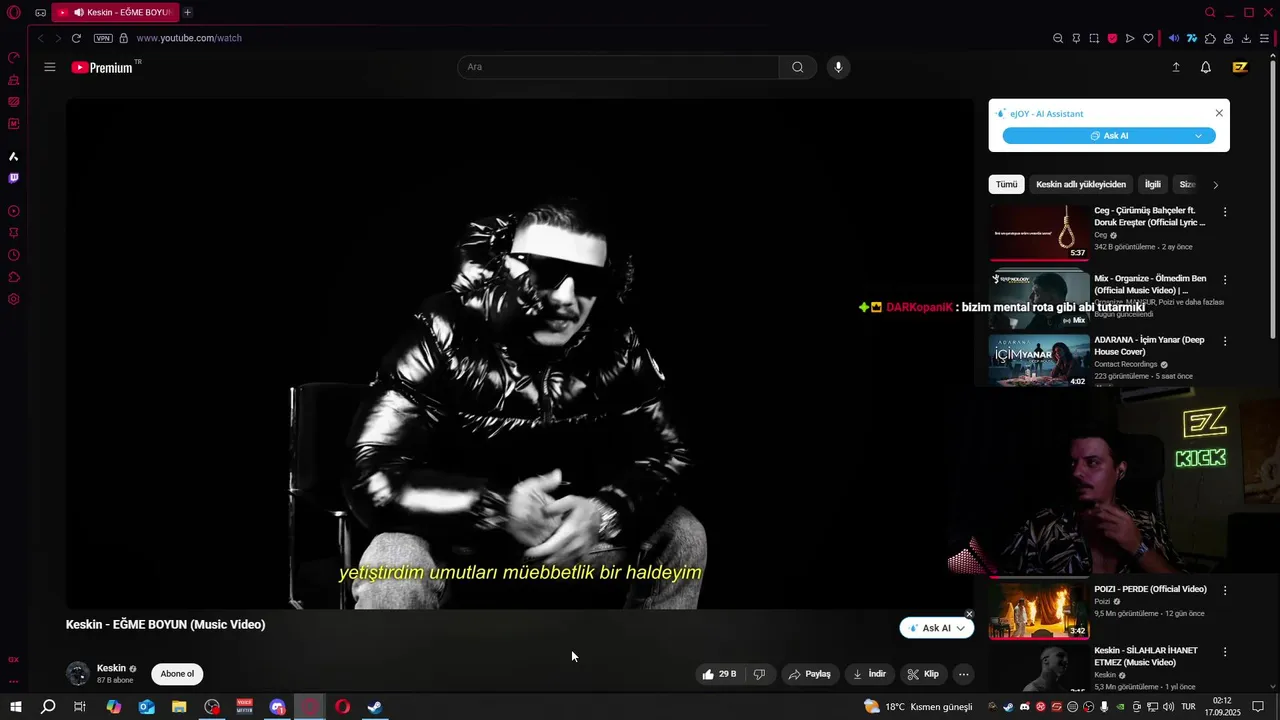Open Outlook from the taskbar

tap(146, 707)
